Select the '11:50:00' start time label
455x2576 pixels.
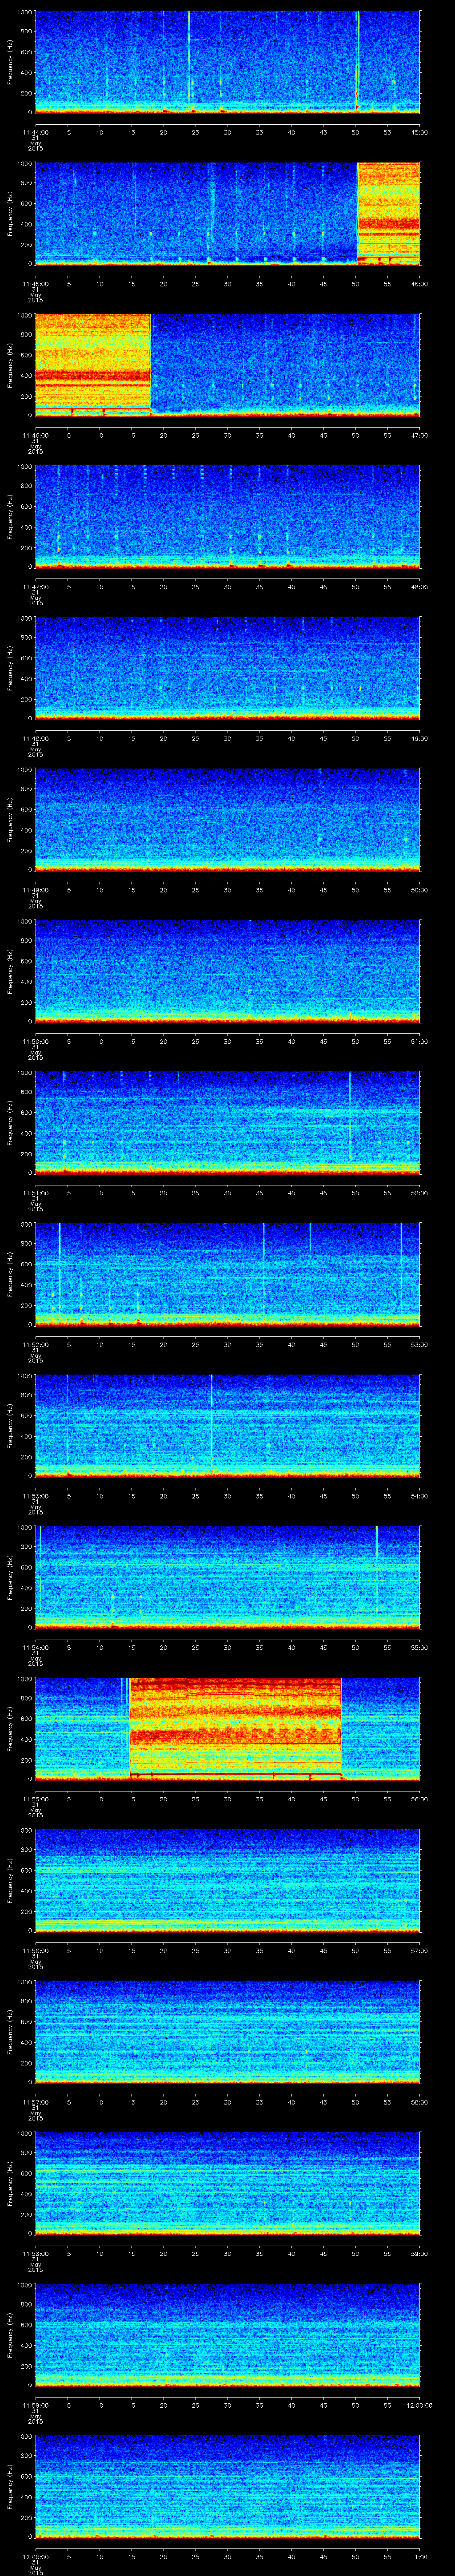[x=35, y=1041]
